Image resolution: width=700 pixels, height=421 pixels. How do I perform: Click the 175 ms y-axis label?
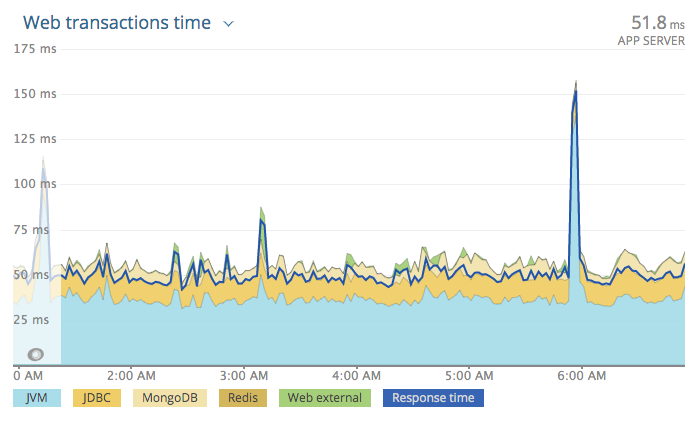coord(34,49)
